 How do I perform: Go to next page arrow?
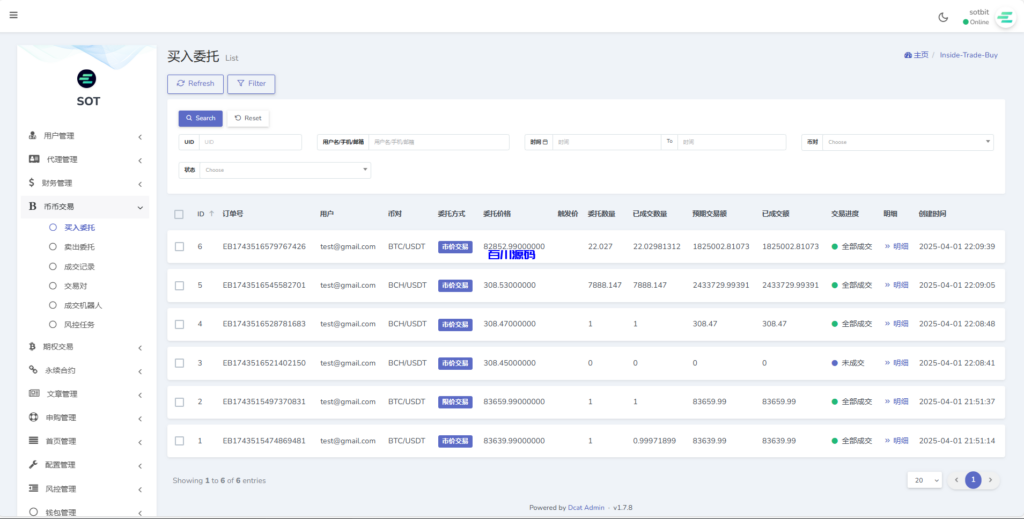point(990,480)
